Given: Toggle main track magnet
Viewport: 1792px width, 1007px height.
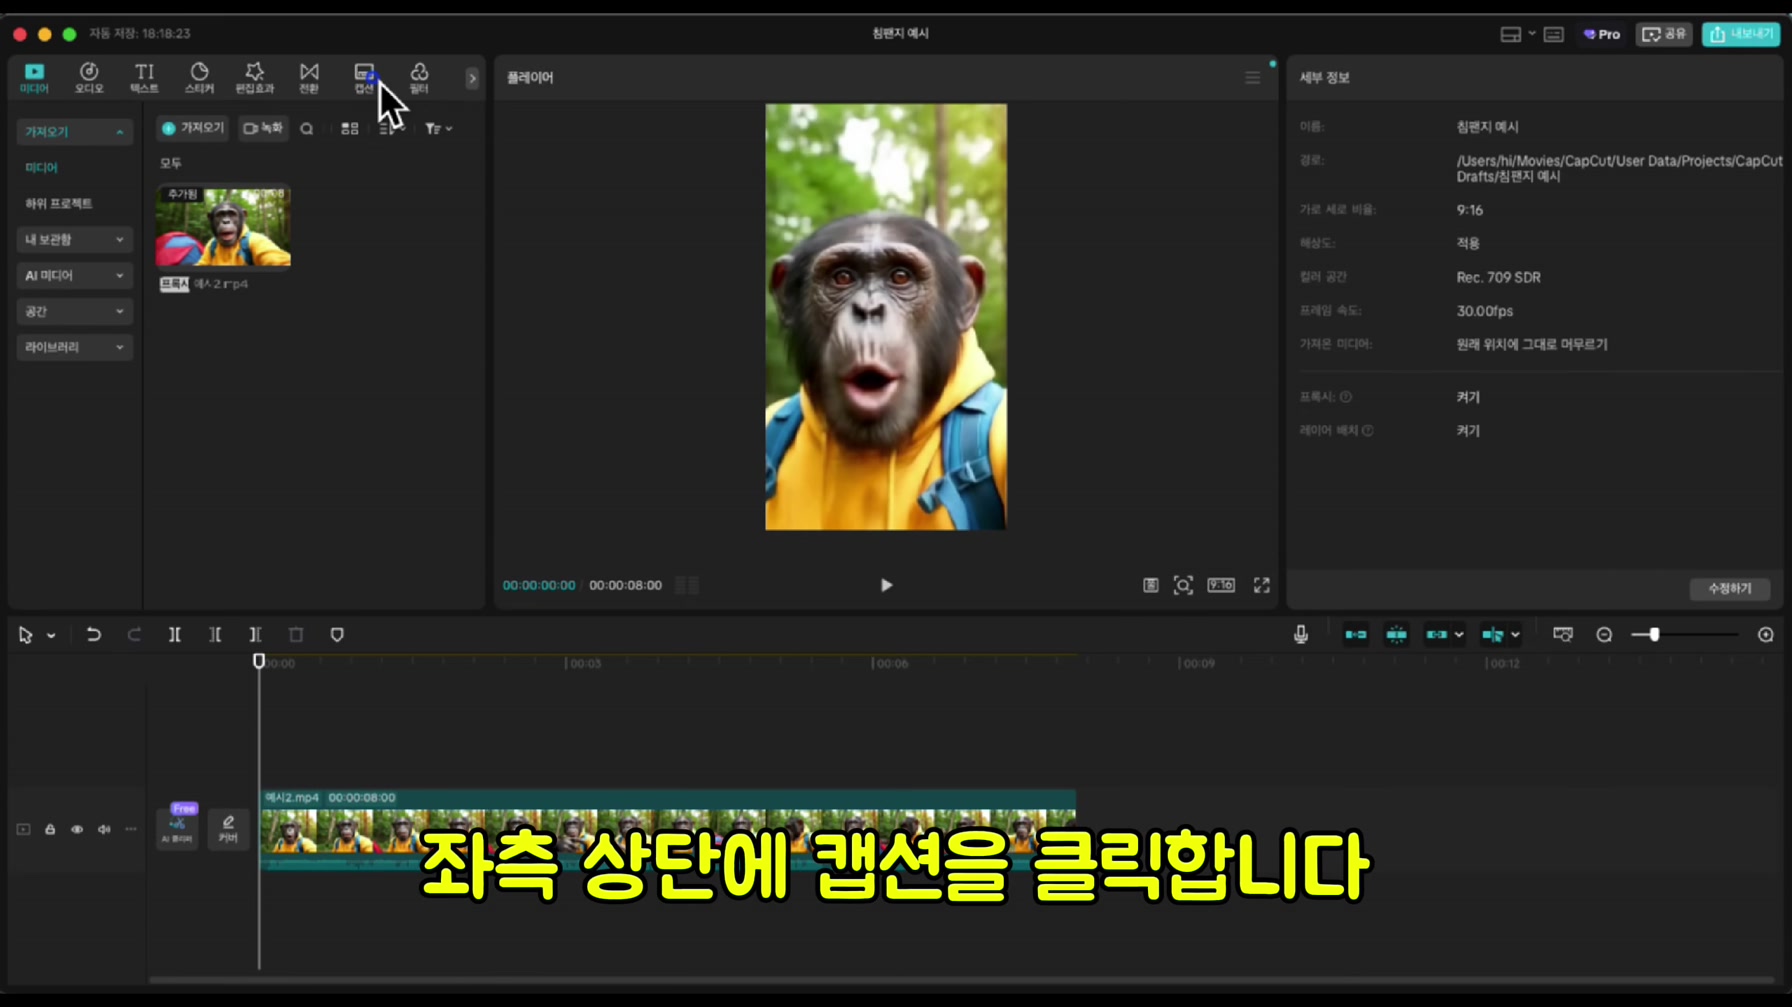Looking at the screenshot, I should click(x=1356, y=635).
